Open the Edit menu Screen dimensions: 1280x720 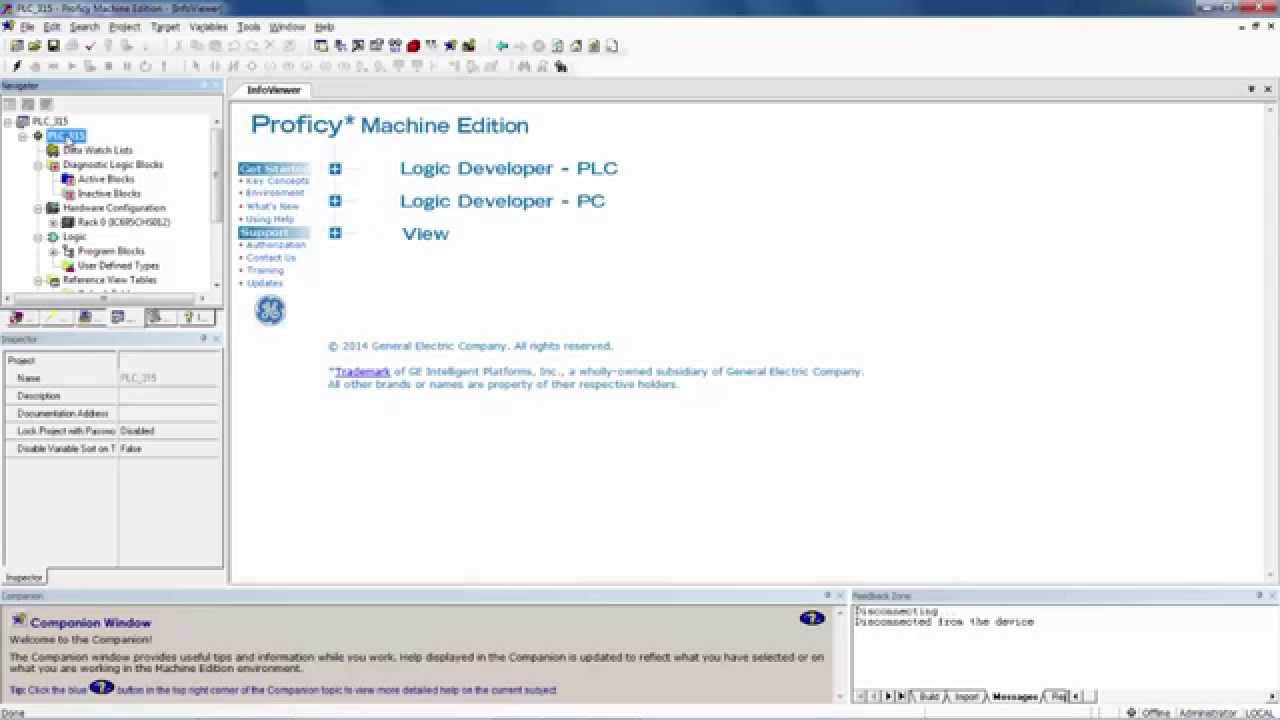pyautogui.click(x=52, y=27)
